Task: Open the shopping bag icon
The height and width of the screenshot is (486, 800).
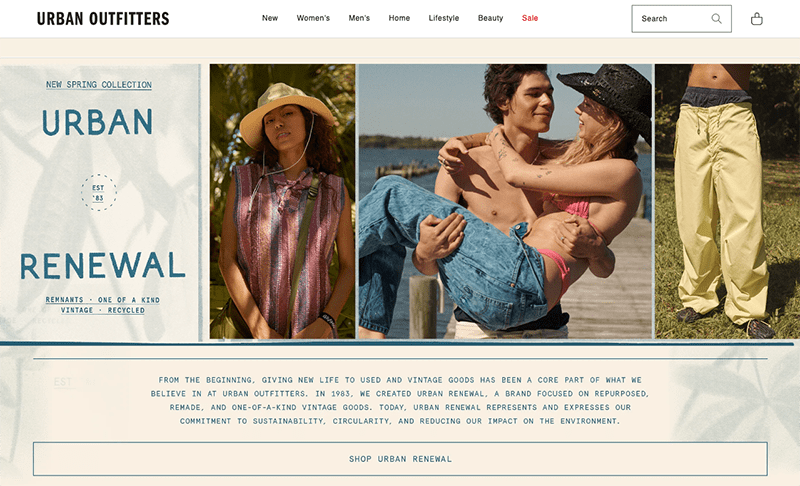Action: tap(757, 19)
